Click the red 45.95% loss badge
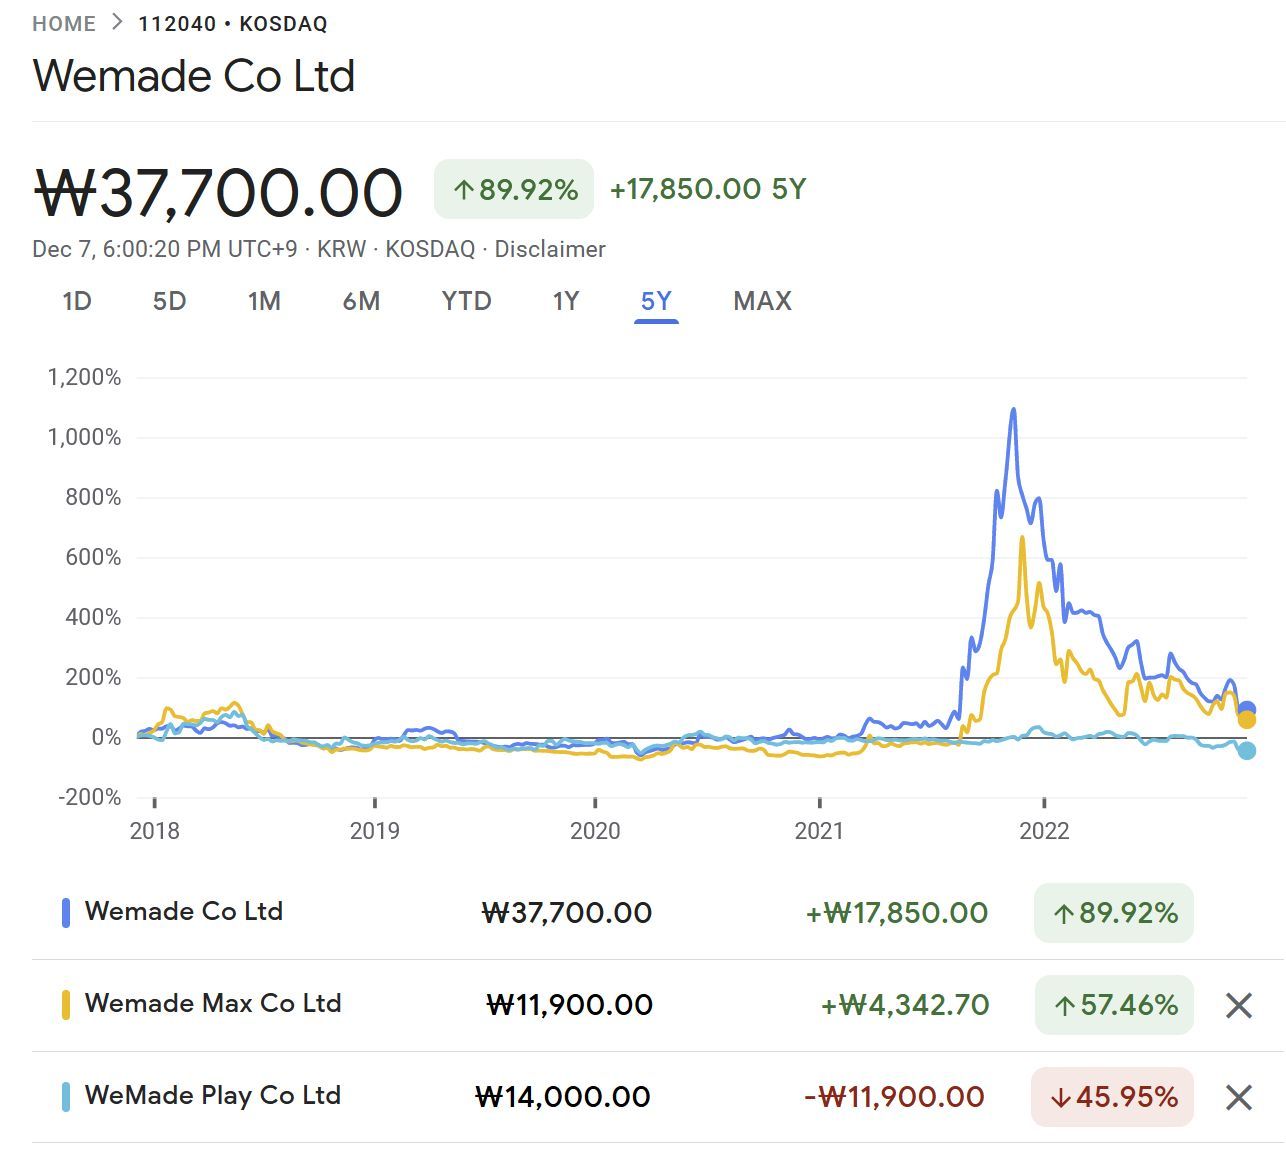This screenshot has height=1162, width=1286. pos(1112,1097)
